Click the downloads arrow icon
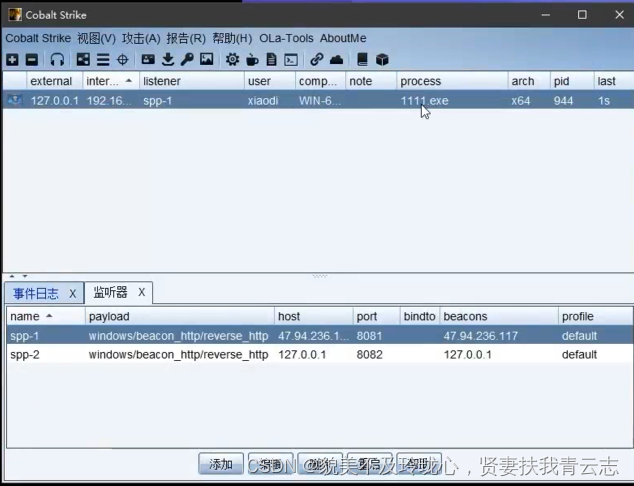This screenshot has height=486, width=634. coord(168,60)
